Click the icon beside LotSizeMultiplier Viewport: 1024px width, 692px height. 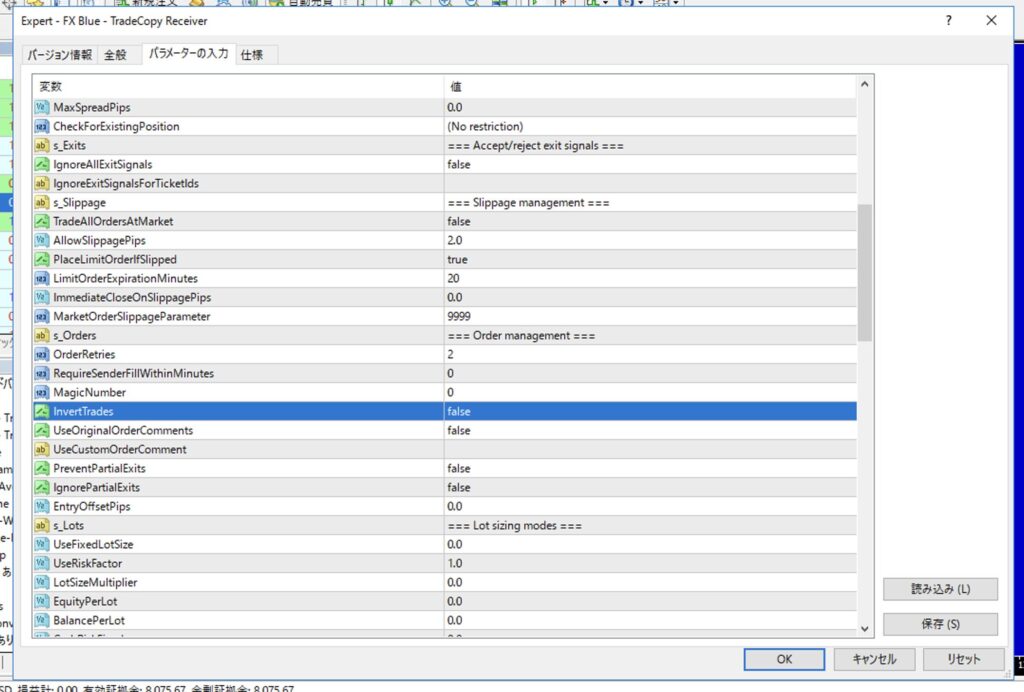[x=42, y=582]
